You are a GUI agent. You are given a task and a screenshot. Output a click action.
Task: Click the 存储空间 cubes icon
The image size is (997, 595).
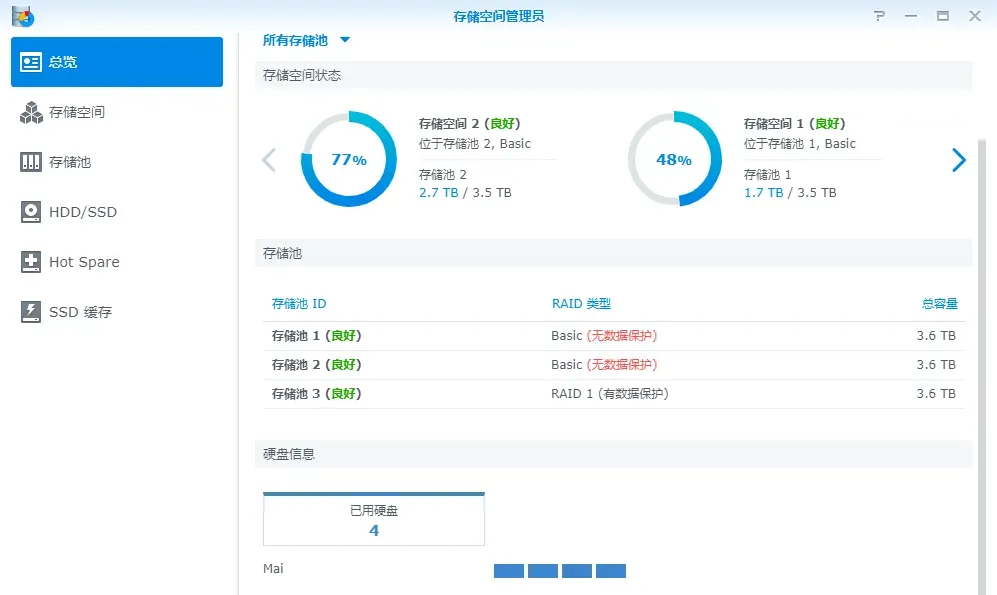point(31,112)
